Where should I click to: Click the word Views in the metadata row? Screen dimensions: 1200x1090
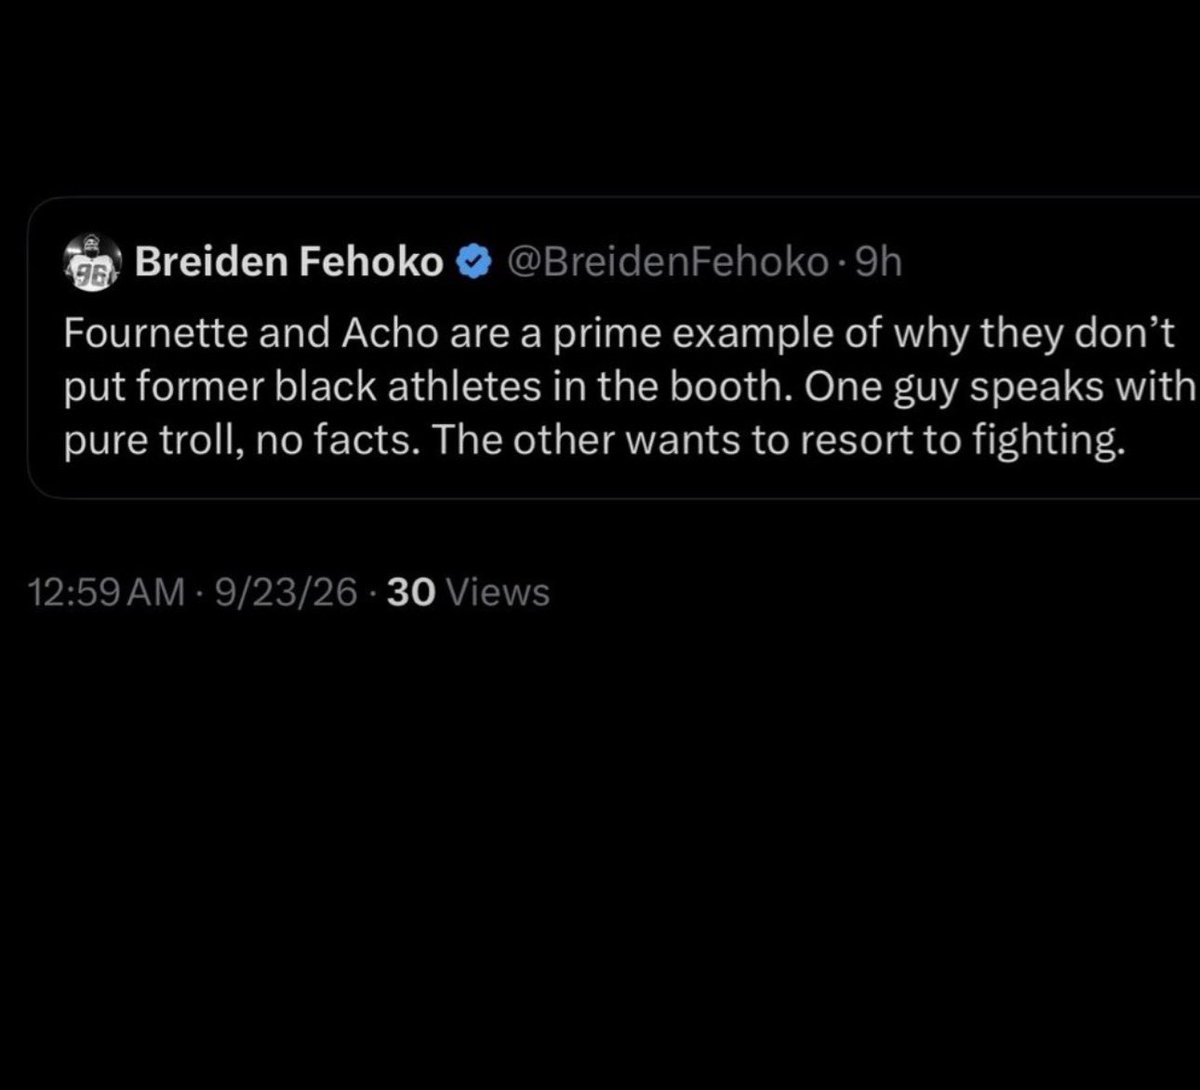tap(495, 593)
